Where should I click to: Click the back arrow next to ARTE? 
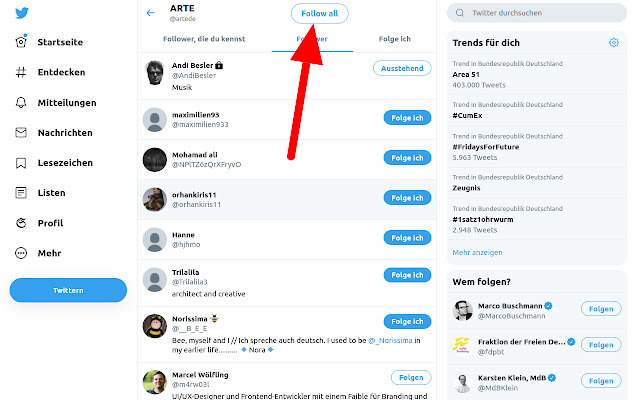(x=151, y=13)
